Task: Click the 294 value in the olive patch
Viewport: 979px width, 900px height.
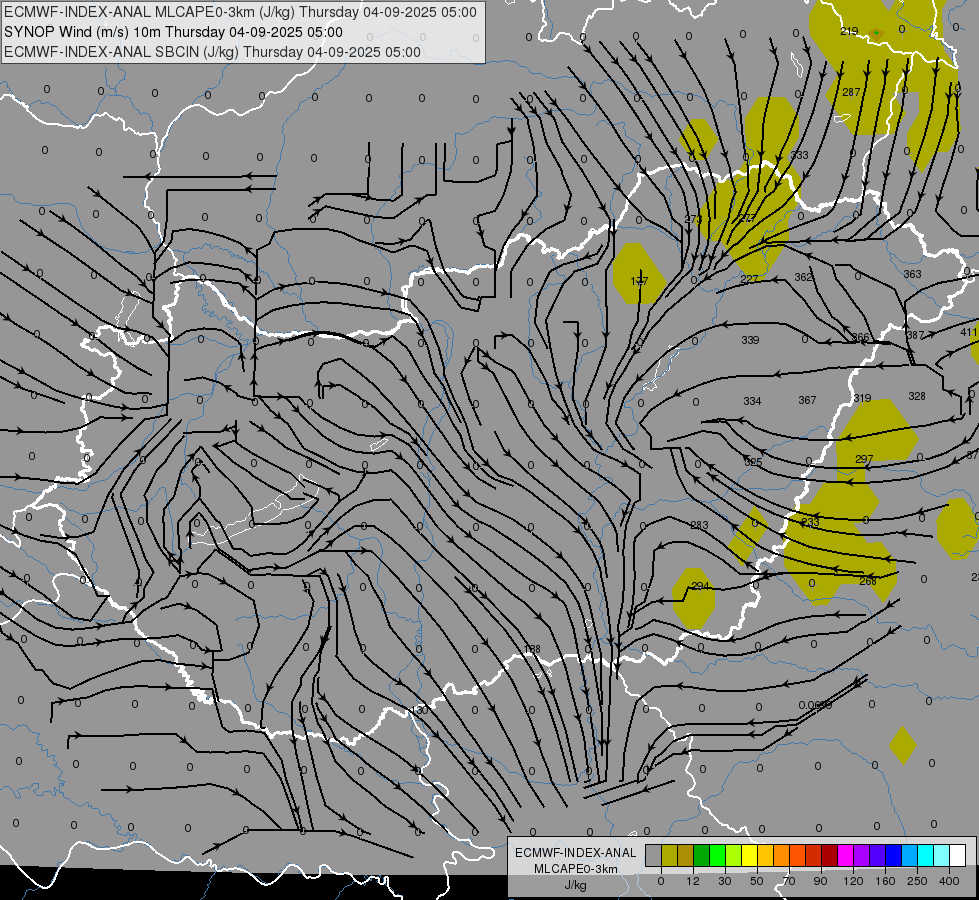Action: click(x=701, y=586)
